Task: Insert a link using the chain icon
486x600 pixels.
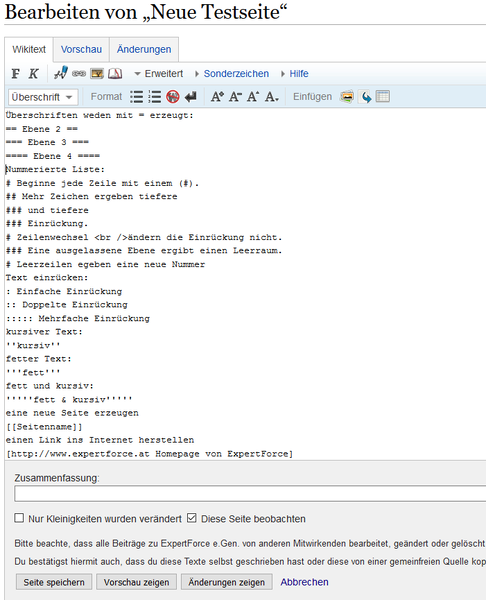Action: pyautogui.click(x=79, y=73)
